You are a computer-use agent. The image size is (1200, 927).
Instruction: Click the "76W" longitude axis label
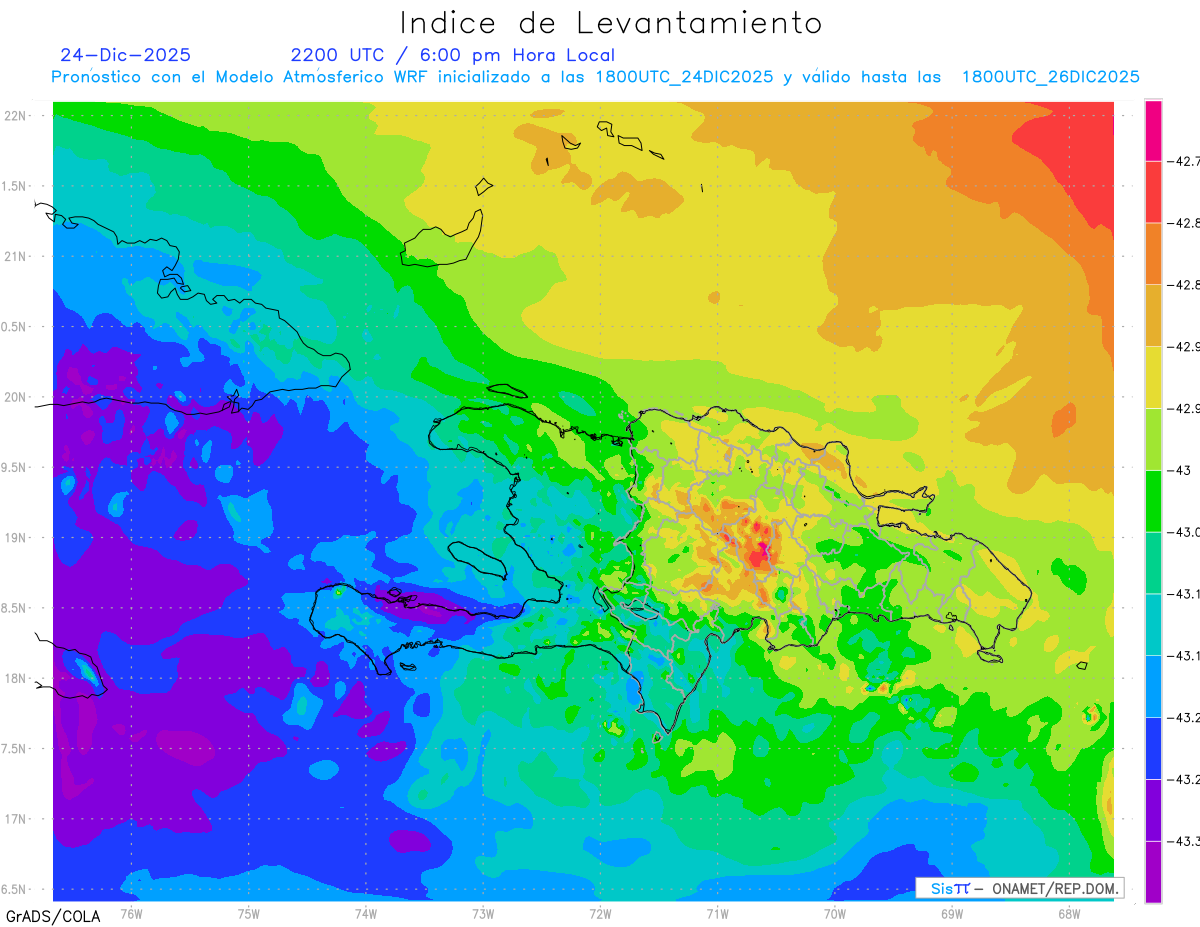(131, 913)
